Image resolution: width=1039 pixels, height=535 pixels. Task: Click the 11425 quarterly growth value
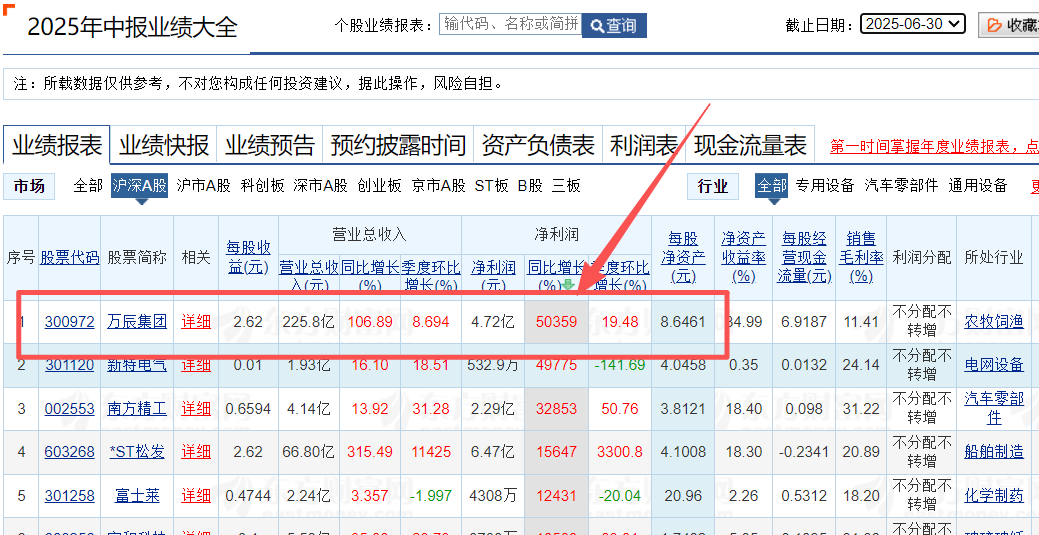click(431, 452)
